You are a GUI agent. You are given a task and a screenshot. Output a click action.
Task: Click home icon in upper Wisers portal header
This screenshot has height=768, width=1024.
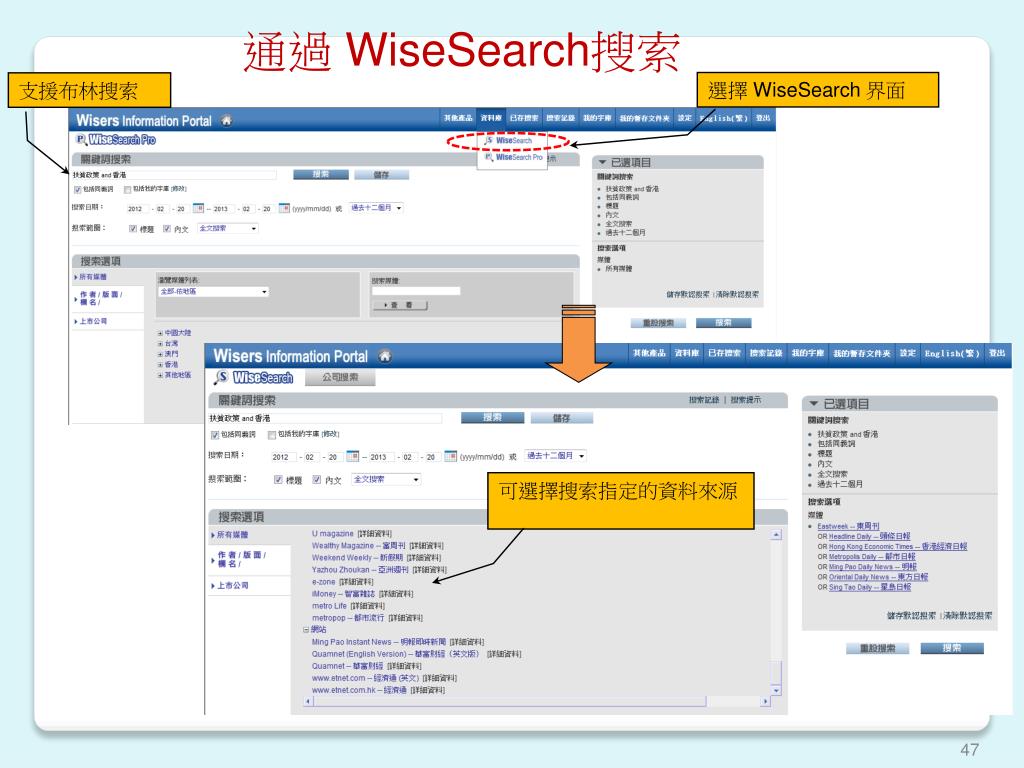tap(226, 120)
